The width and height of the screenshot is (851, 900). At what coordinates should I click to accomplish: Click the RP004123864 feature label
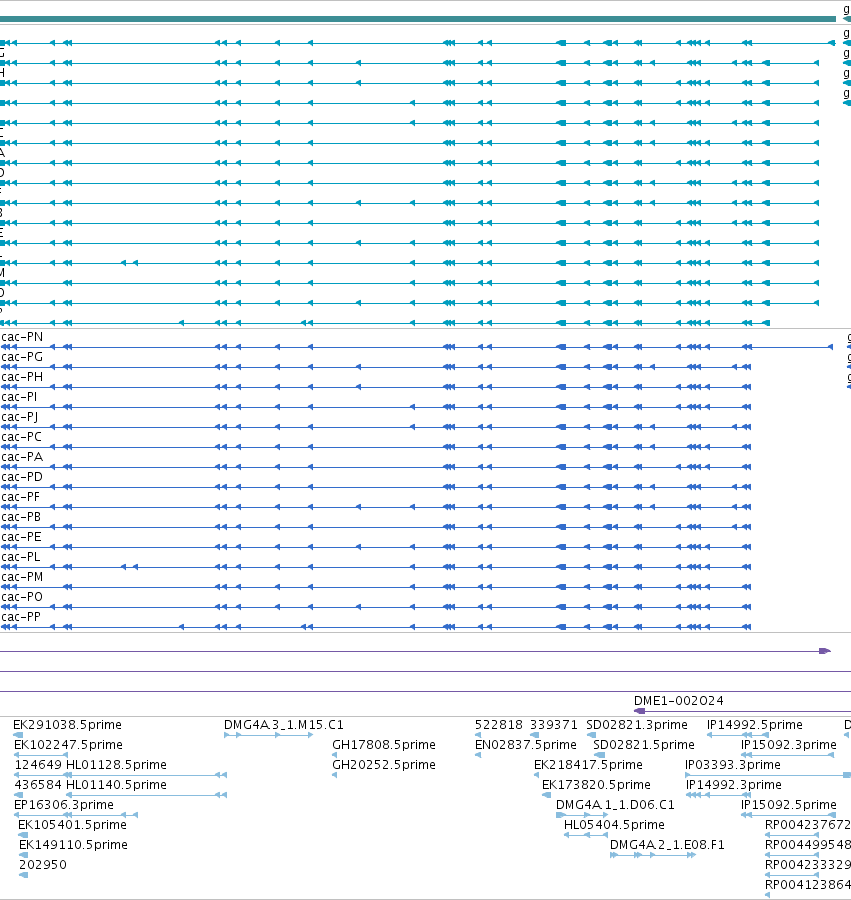tap(808, 885)
